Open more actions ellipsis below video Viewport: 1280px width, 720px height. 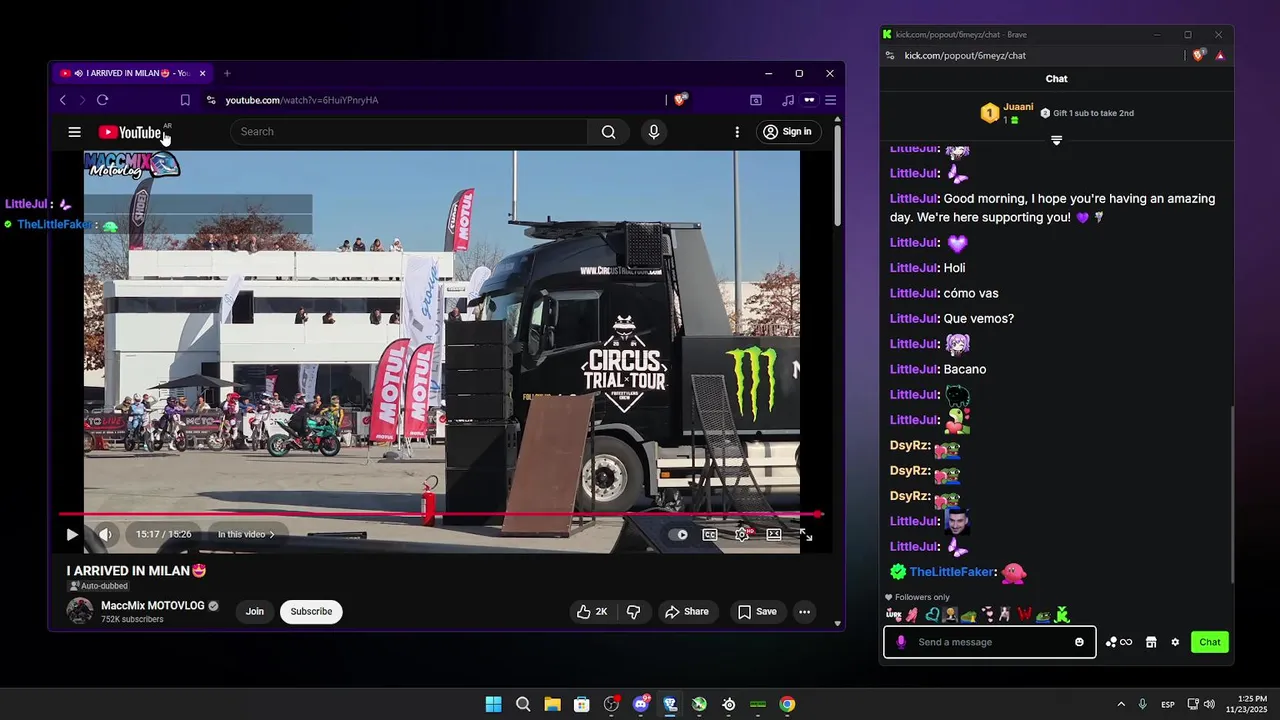tap(804, 612)
